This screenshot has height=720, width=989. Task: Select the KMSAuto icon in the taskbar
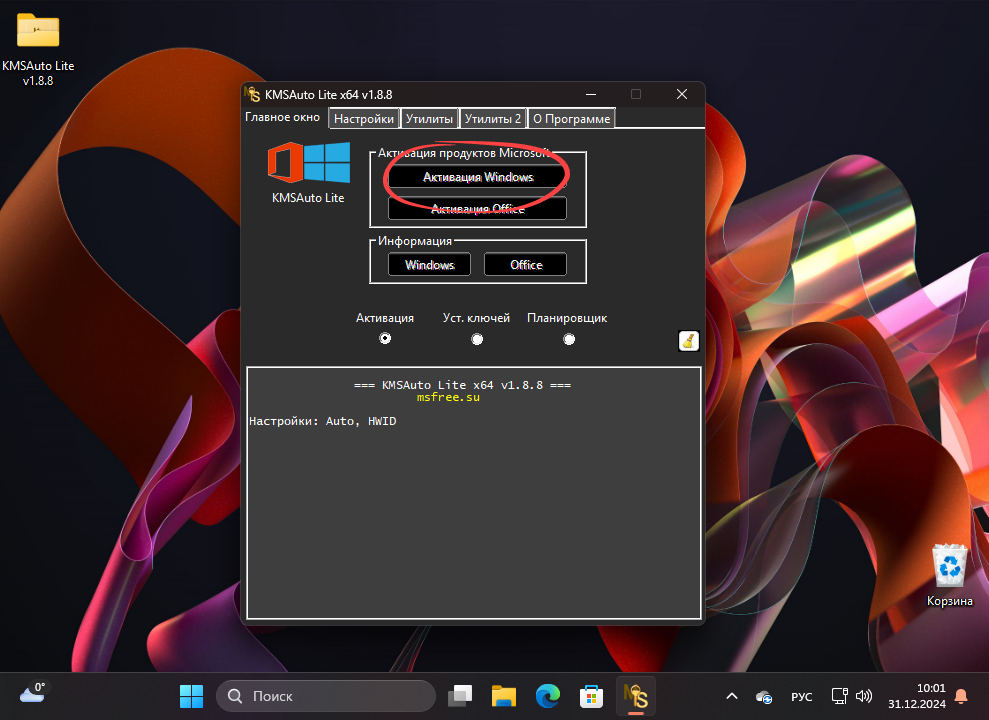click(637, 695)
